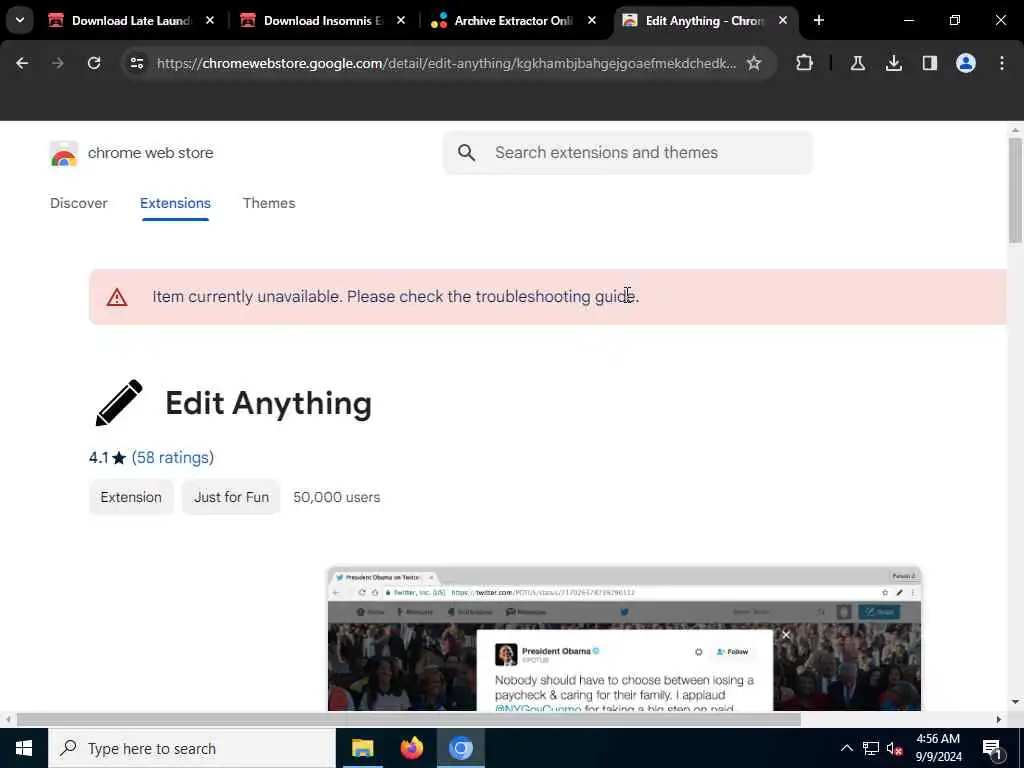Screen dimensions: 1024x768
Task: Close the Download Insomnis tab
Action: click(401, 20)
